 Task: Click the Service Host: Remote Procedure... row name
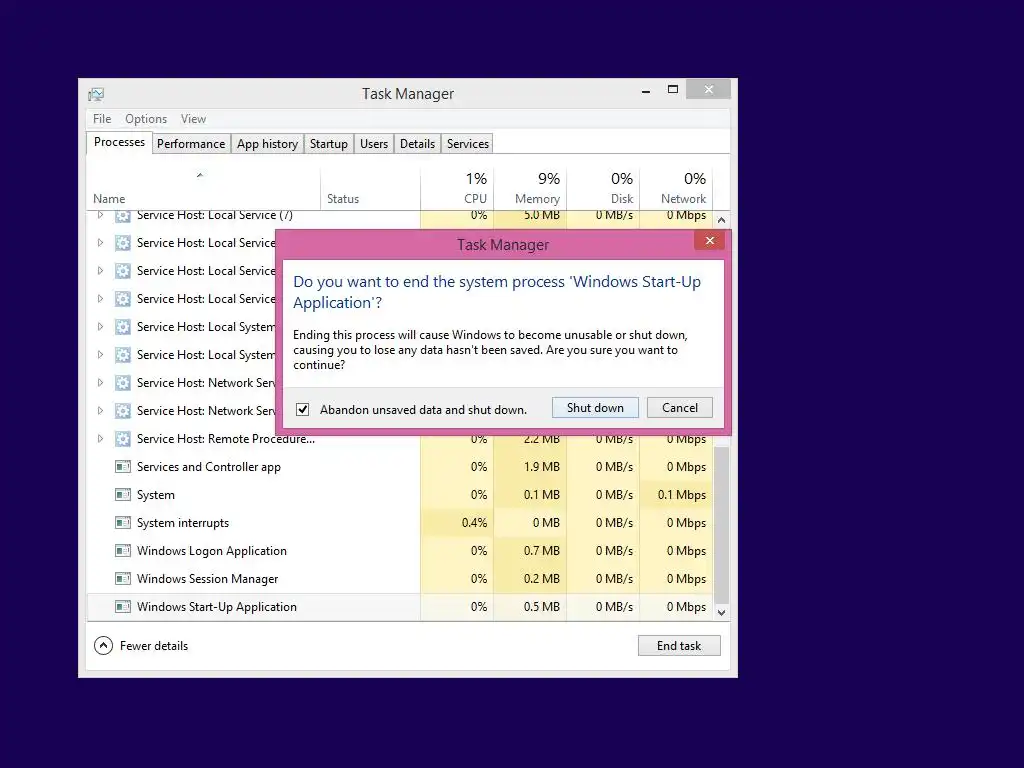(225, 439)
